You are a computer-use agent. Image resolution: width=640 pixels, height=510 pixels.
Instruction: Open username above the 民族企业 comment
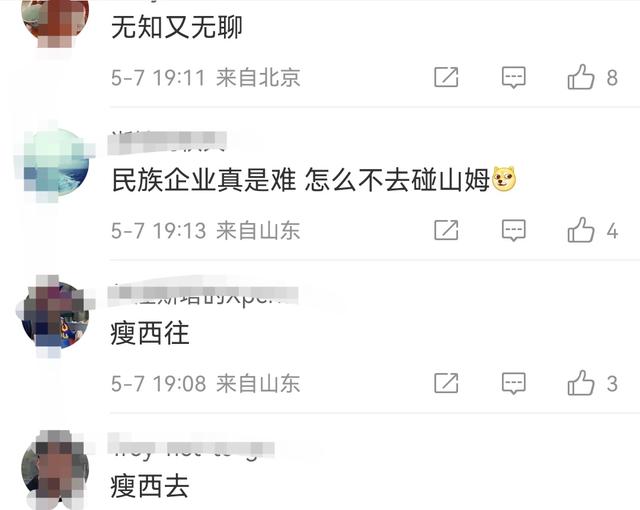(167, 141)
